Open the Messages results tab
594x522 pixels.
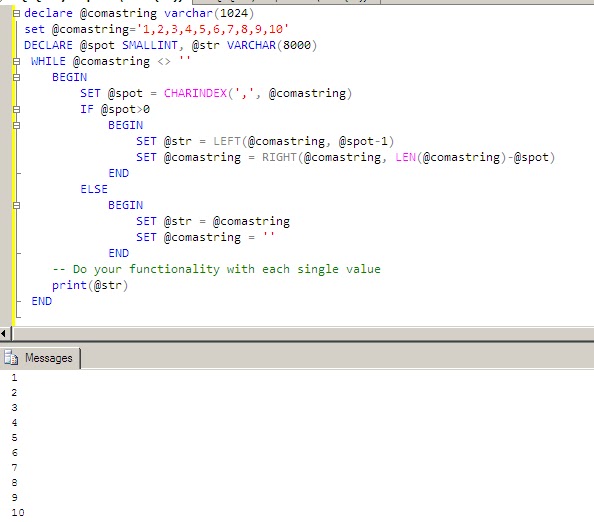pyautogui.click(x=41, y=358)
